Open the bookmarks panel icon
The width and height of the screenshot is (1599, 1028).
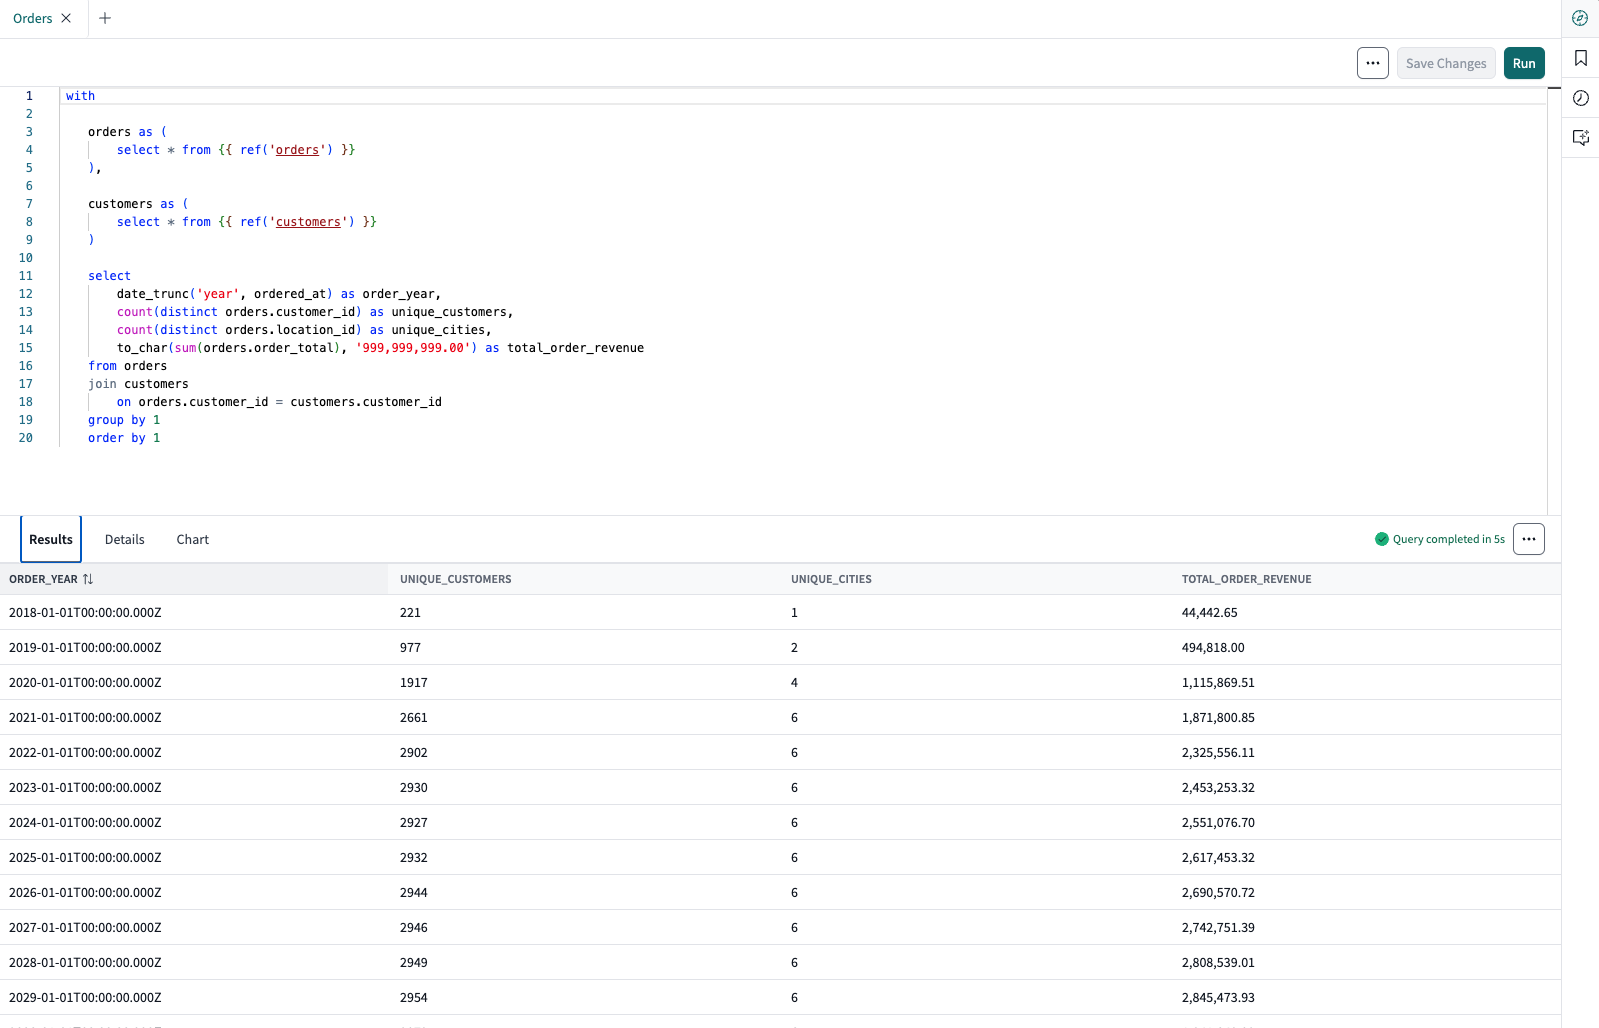click(x=1580, y=58)
